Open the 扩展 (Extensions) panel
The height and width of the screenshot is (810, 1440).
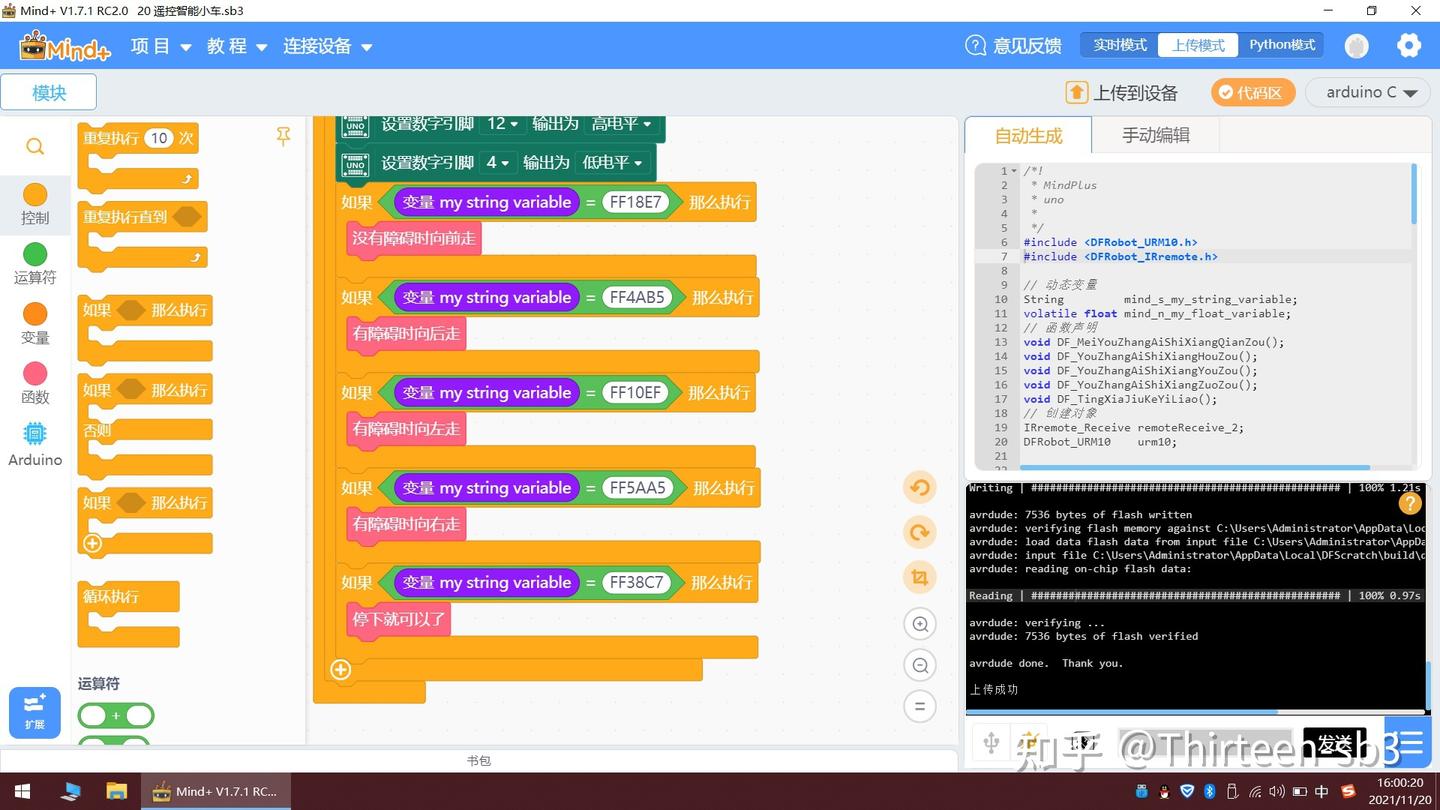click(34, 712)
